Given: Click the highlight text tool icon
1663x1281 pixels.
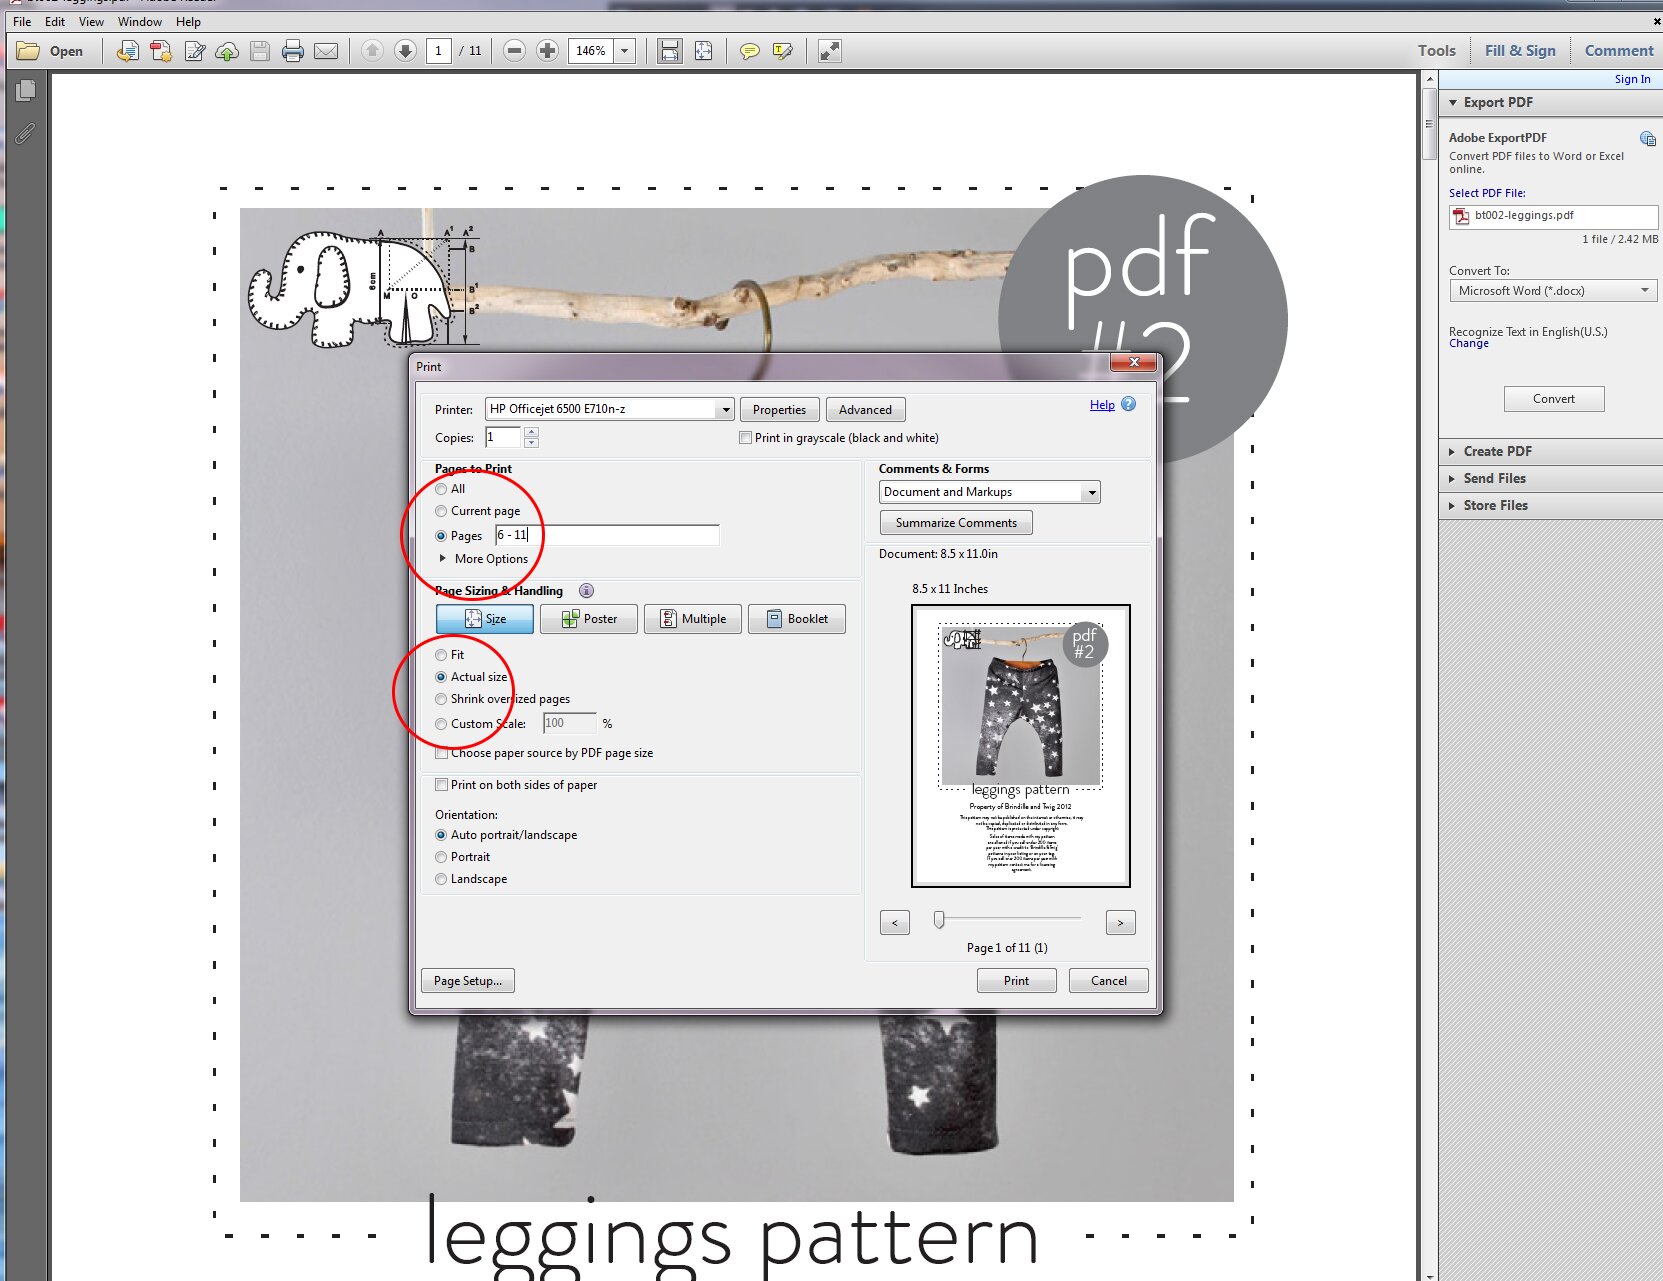Looking at the screenshot, I should [782, 51].
